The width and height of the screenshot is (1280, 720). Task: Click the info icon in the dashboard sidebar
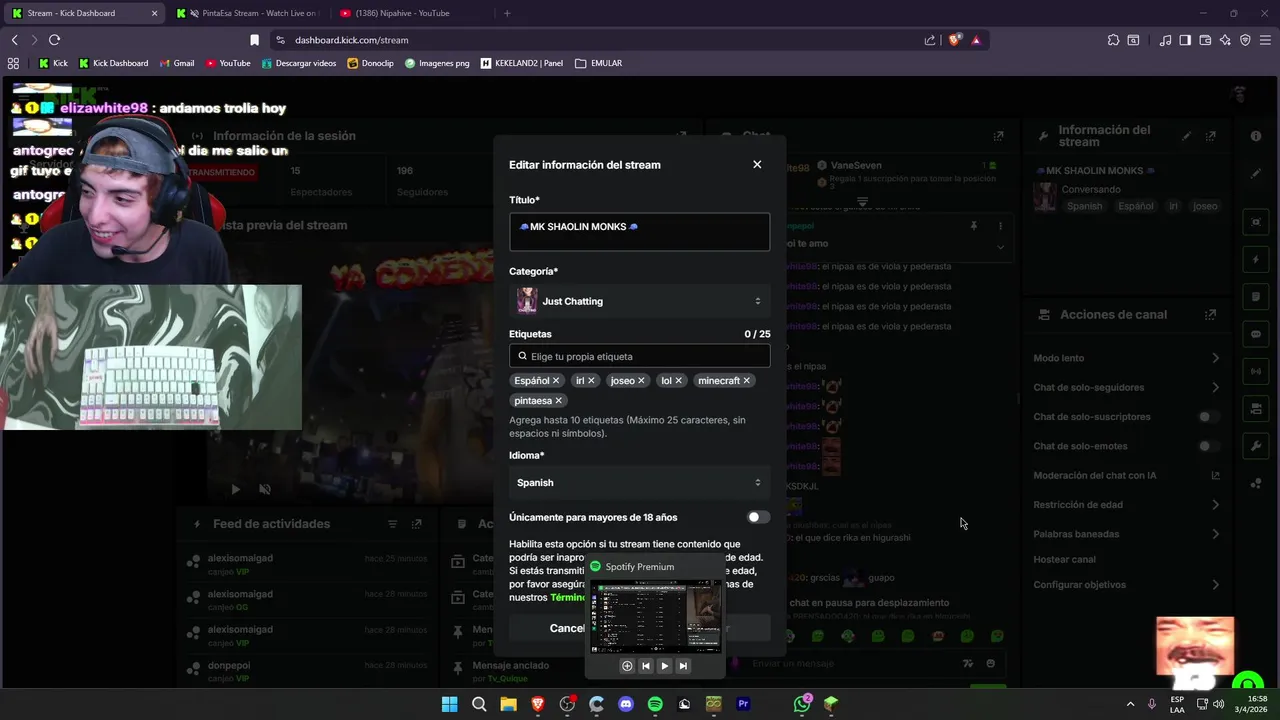pyautogui.click(x=1256, y=136)
